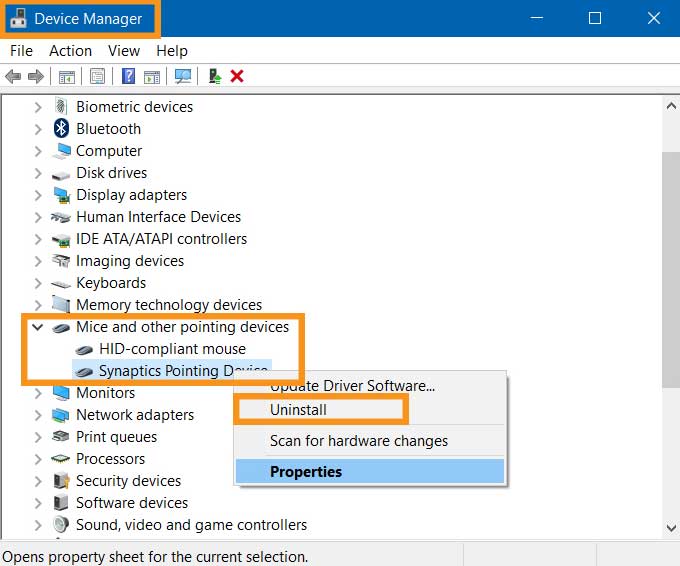Select the IDE ATA/ATAPI controllers label

pos(161,239)
